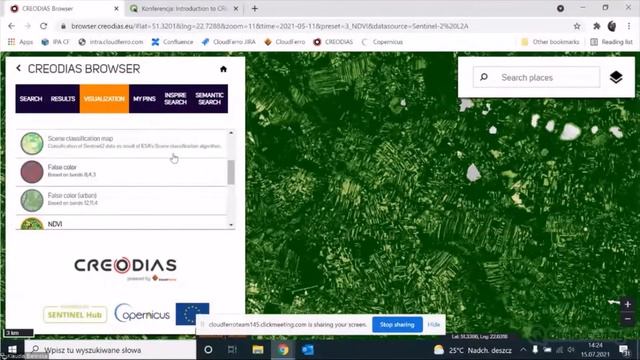Open the IPA CF bookmark

pyautogui.click(x=56, y=42)
